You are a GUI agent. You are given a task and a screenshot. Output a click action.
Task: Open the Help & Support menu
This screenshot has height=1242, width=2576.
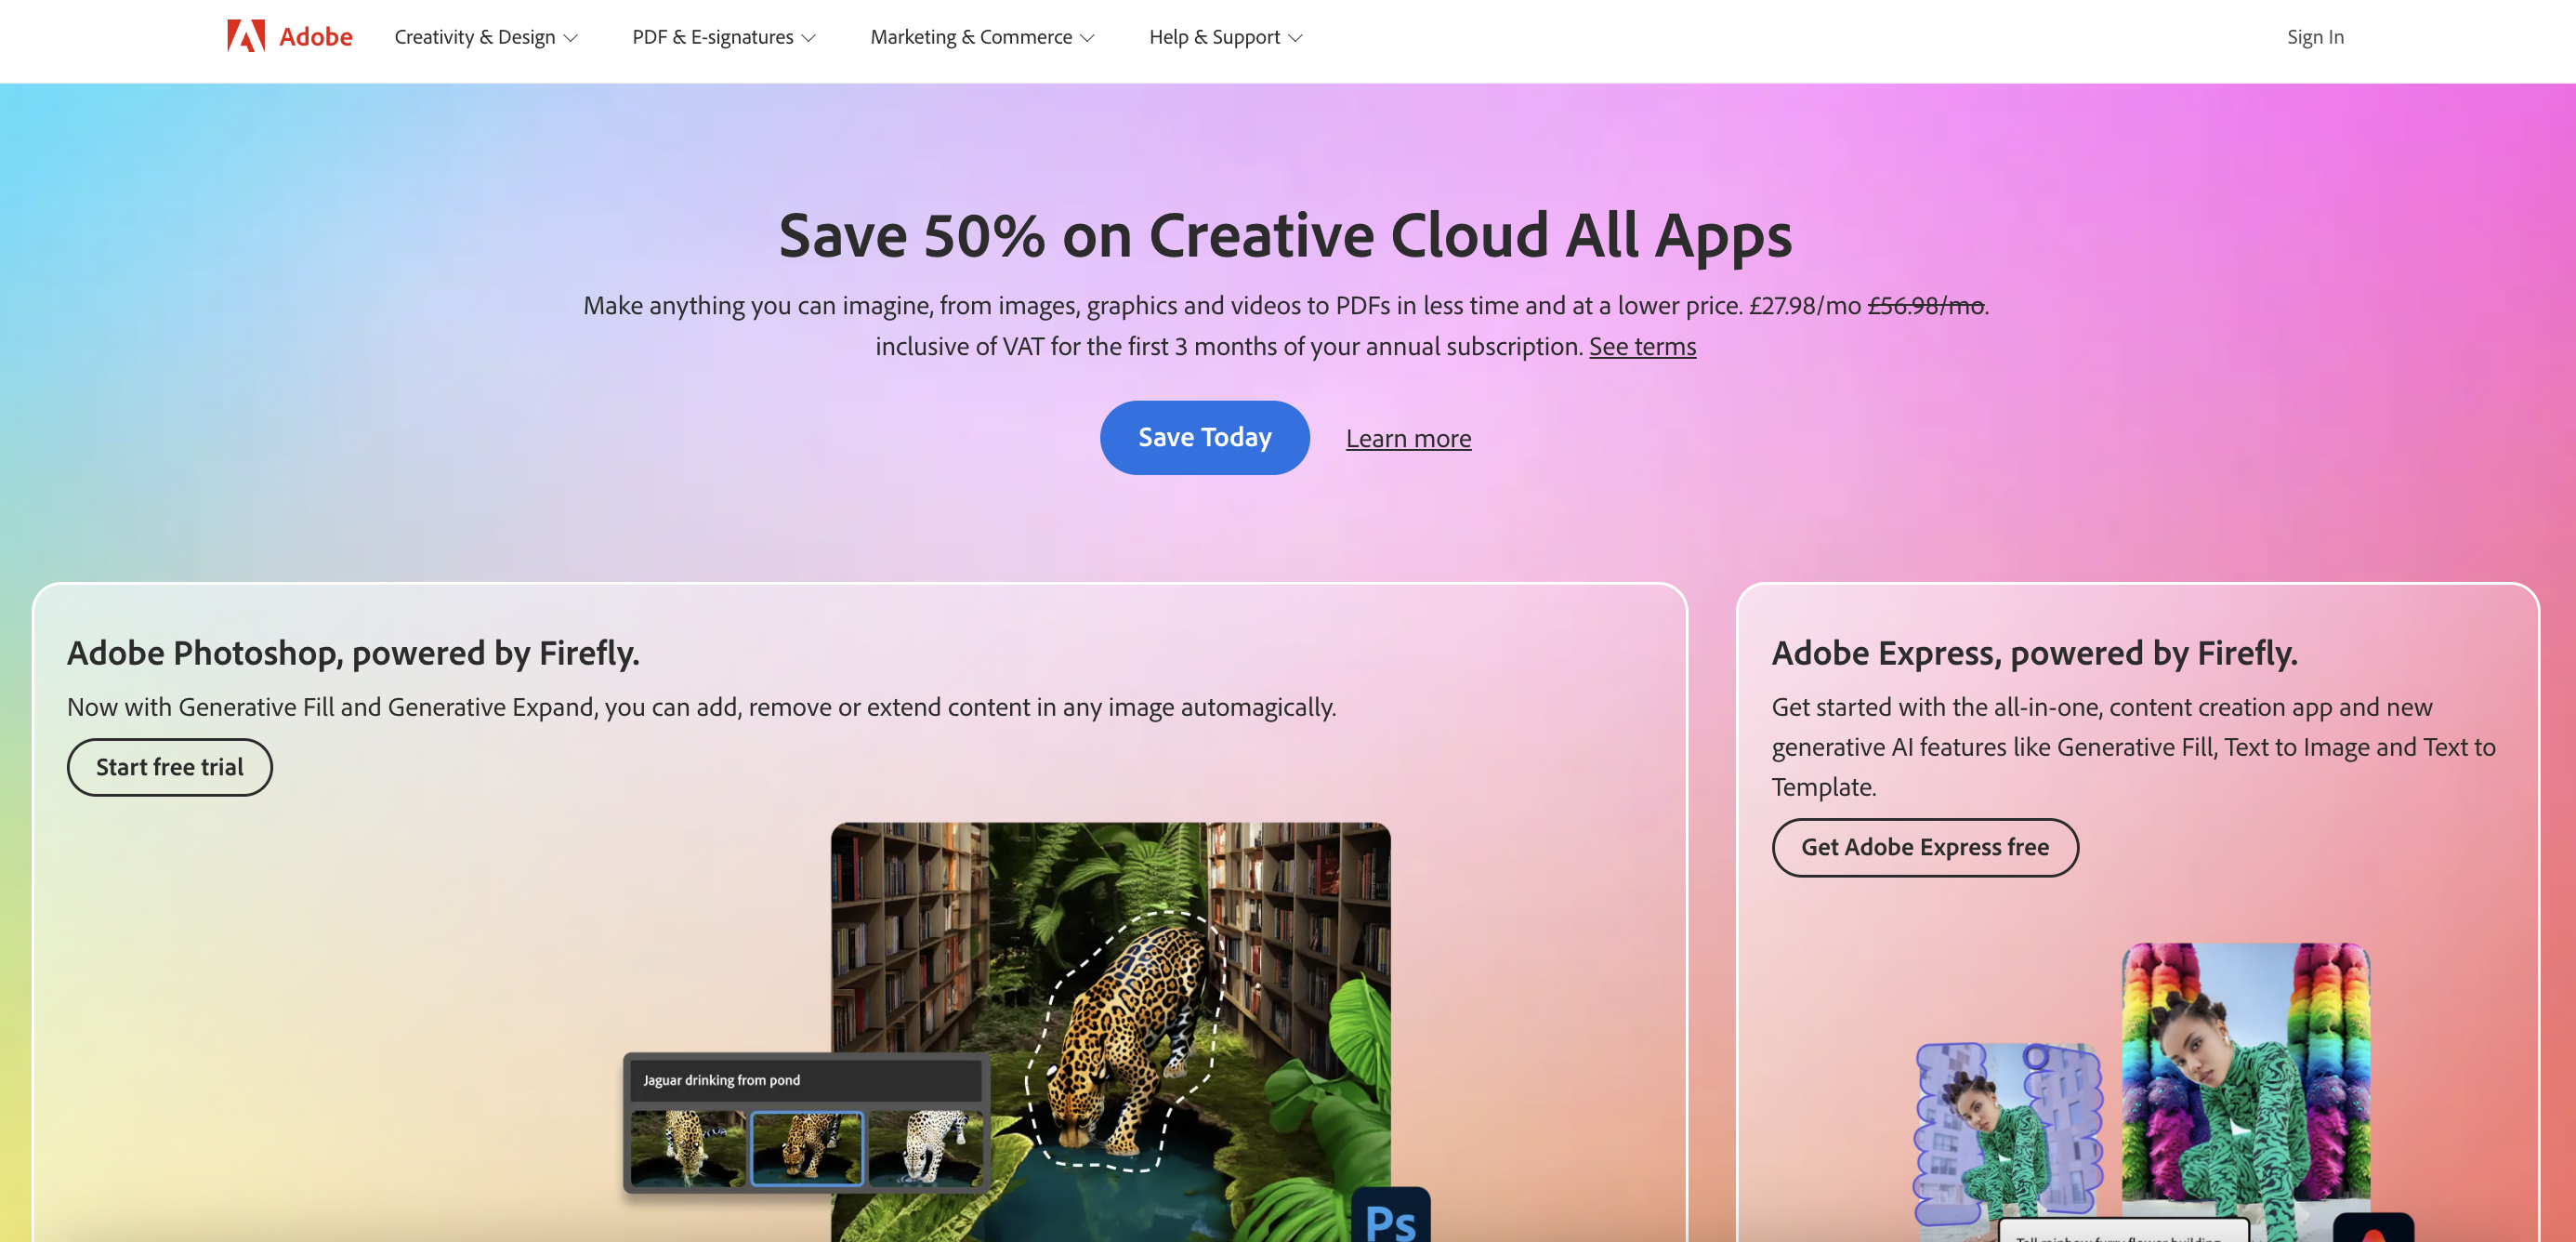[1225, 37]
